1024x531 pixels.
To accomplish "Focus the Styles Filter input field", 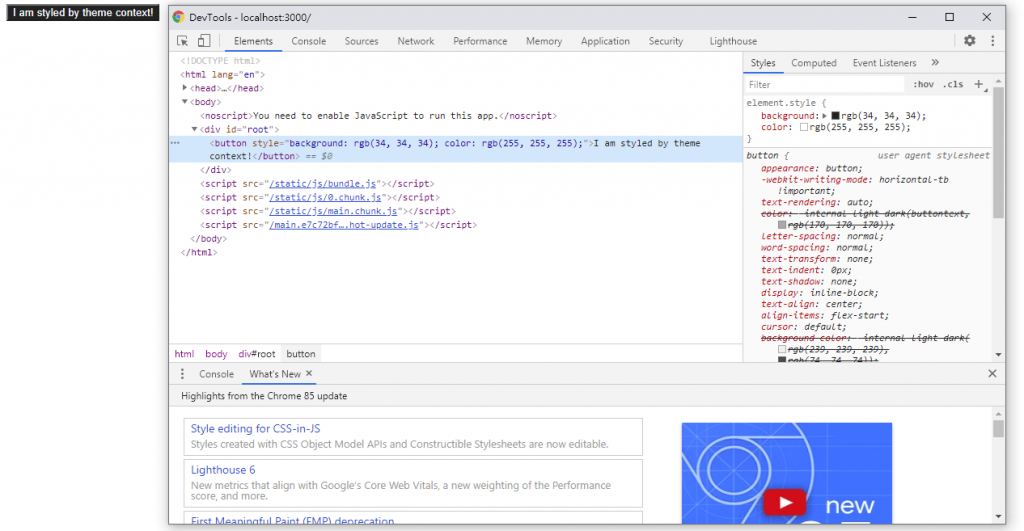I will pyautogui.click(x=825, y=84).
